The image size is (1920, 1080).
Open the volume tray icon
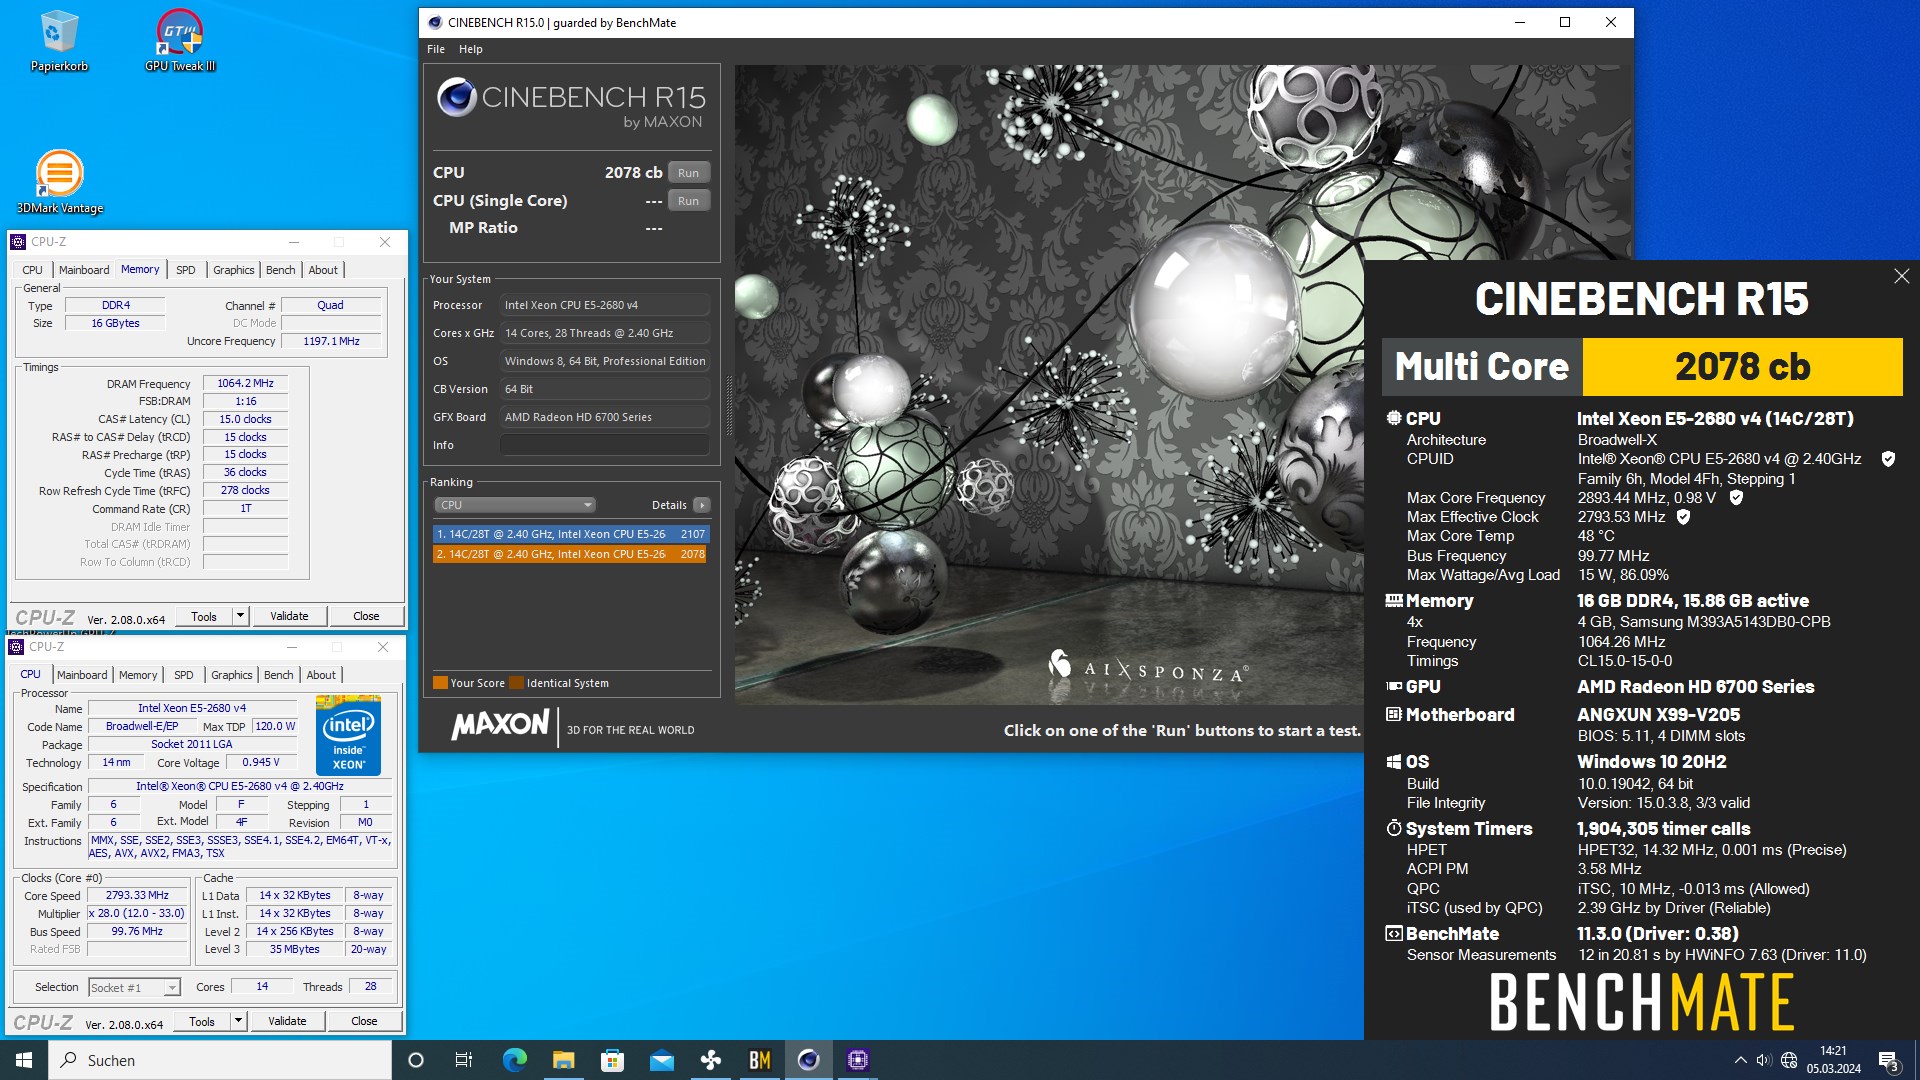coord(1764,1060)
